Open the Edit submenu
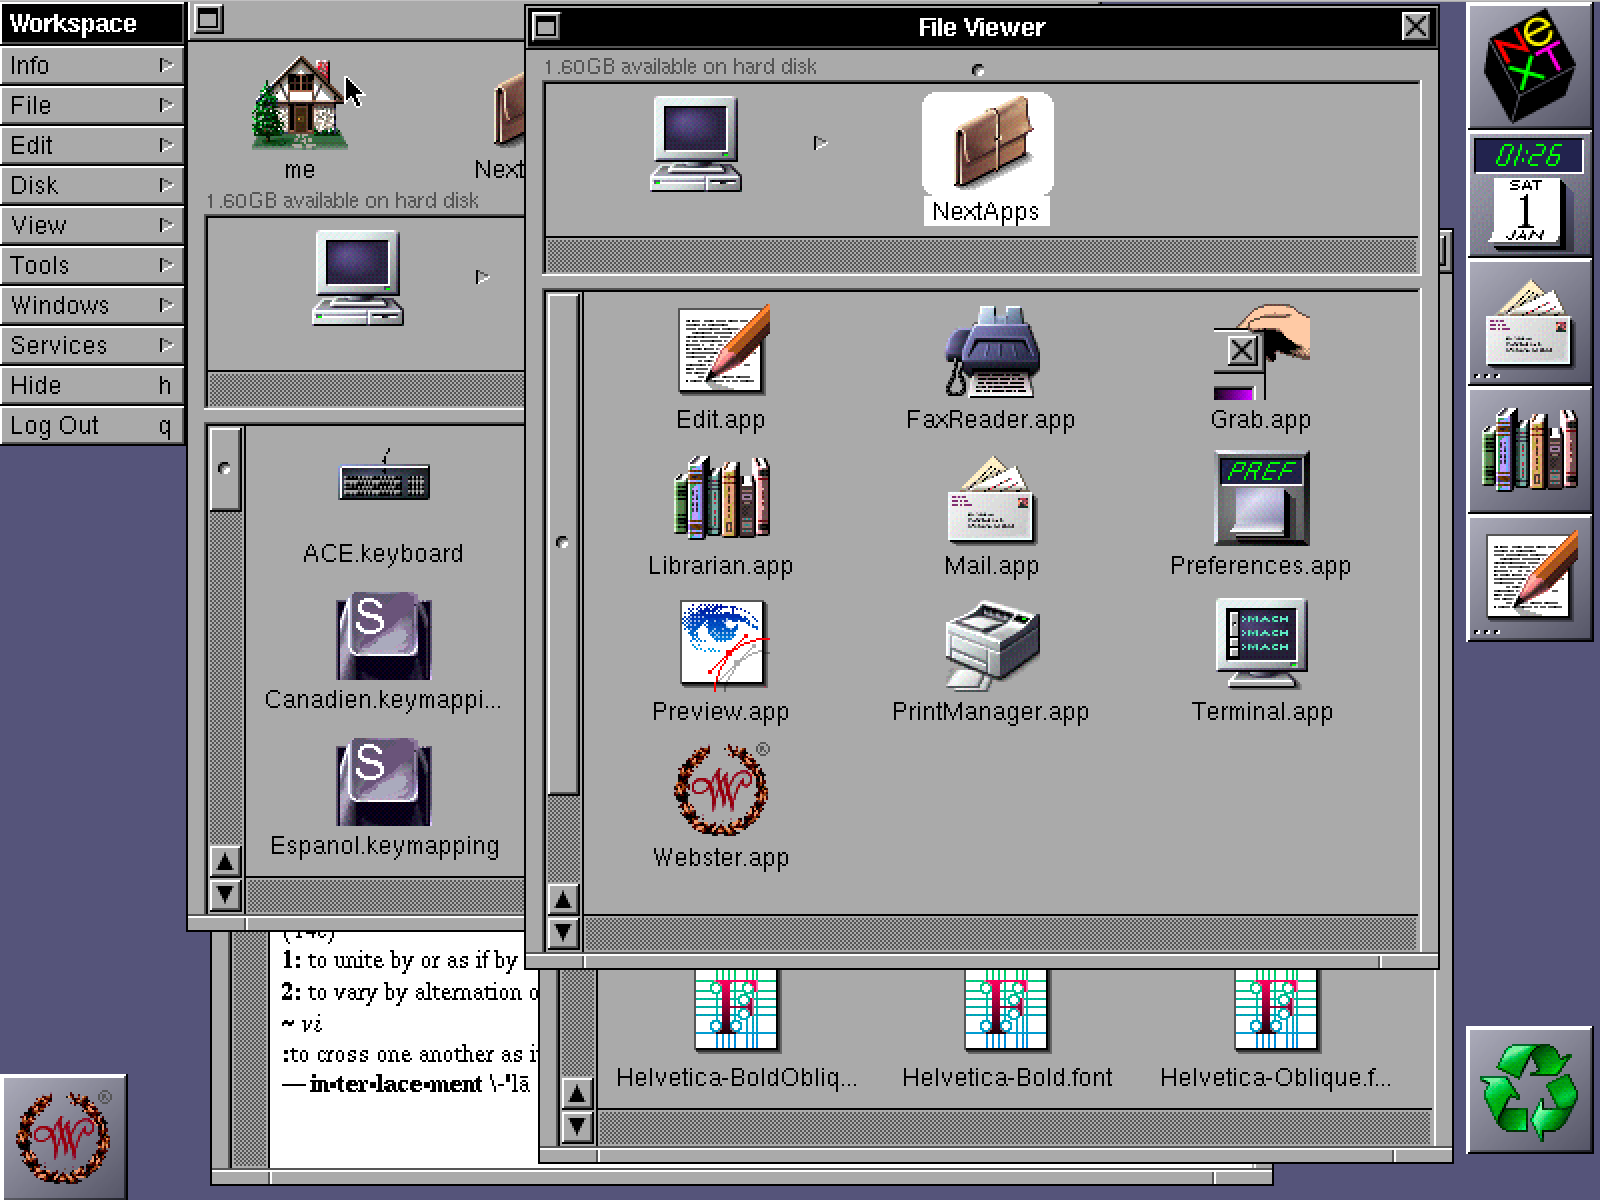This screenshot has width=1600, height=1200. tap(92, 145)
